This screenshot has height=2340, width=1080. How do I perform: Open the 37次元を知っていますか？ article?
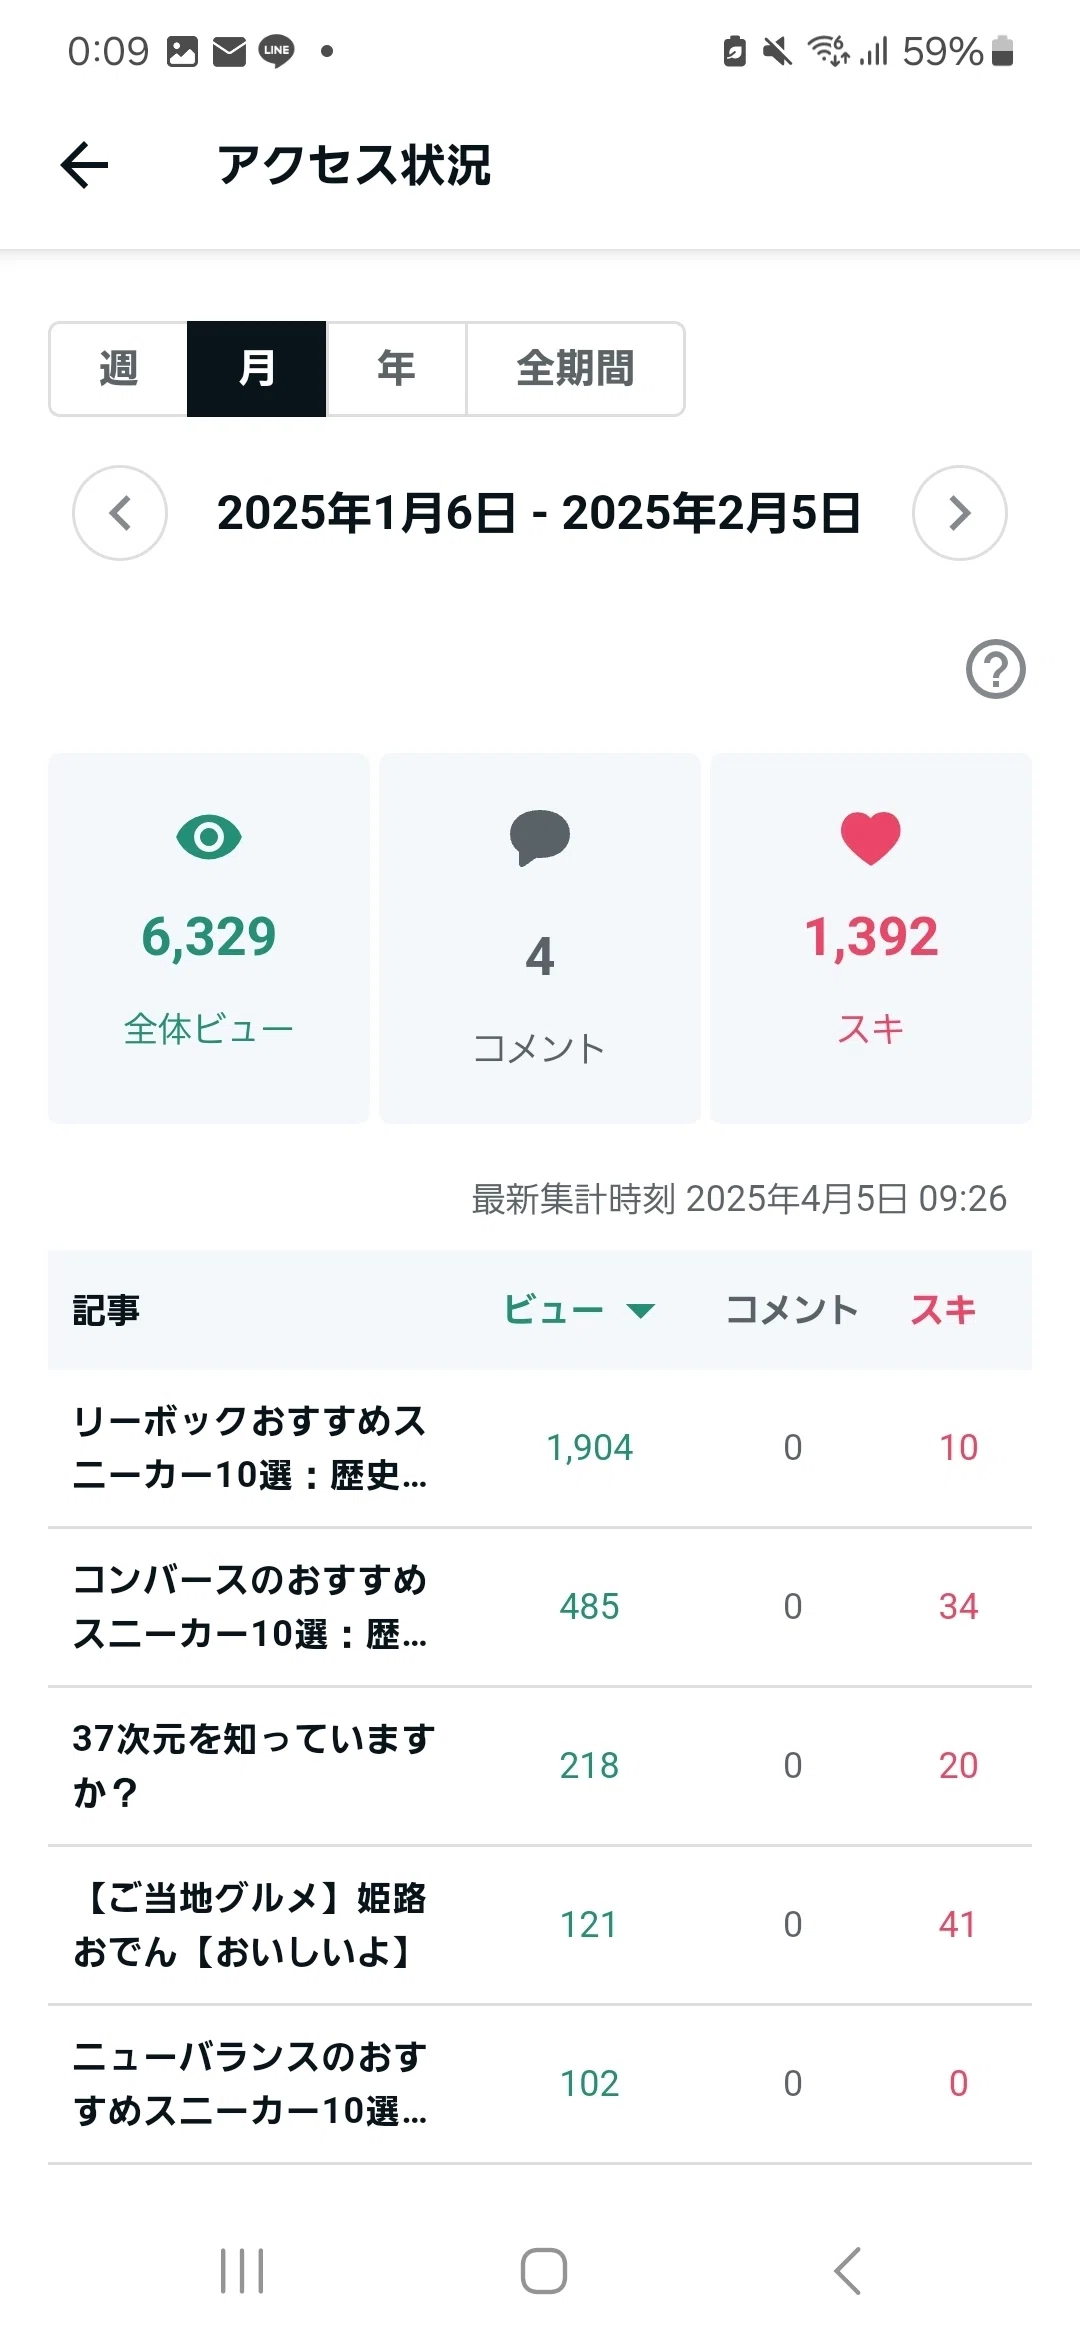pyautogui.click(x=540, y=1766)
